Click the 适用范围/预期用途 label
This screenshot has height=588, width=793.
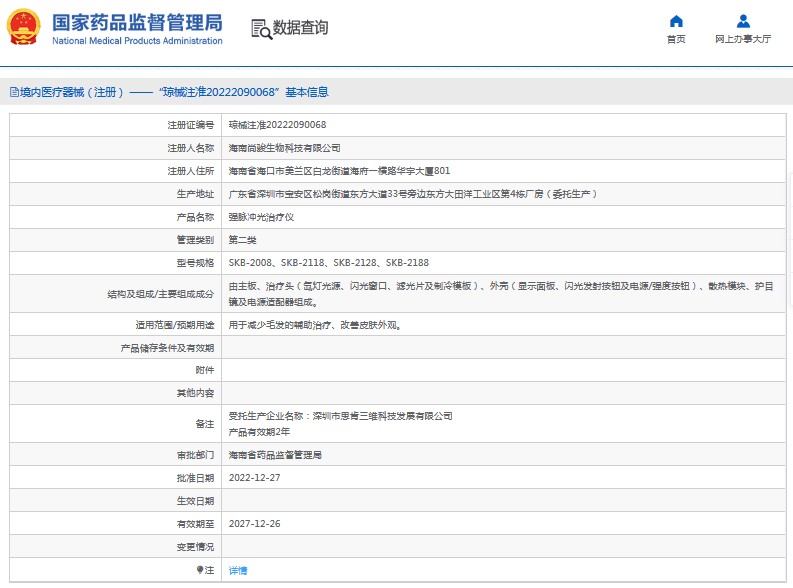coord(174,325)
